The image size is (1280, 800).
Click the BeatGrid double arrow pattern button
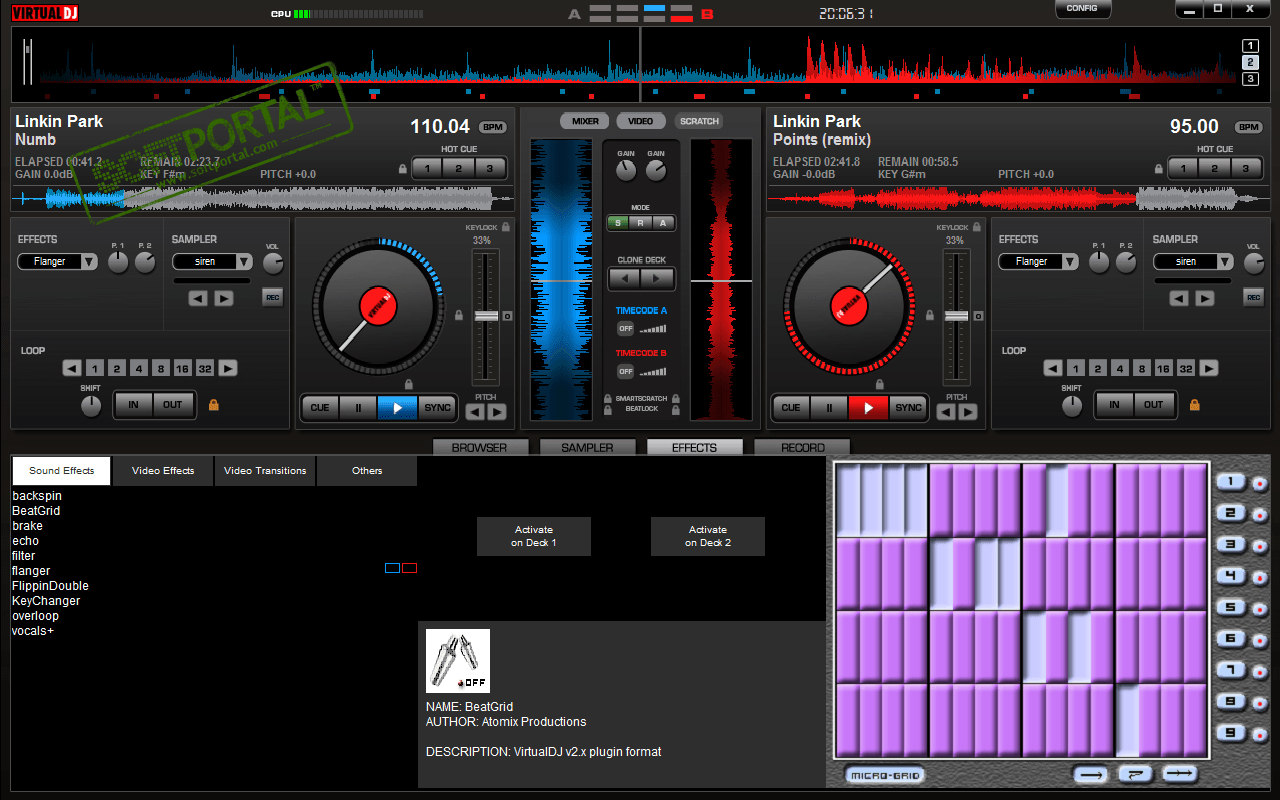(1179, 774)
